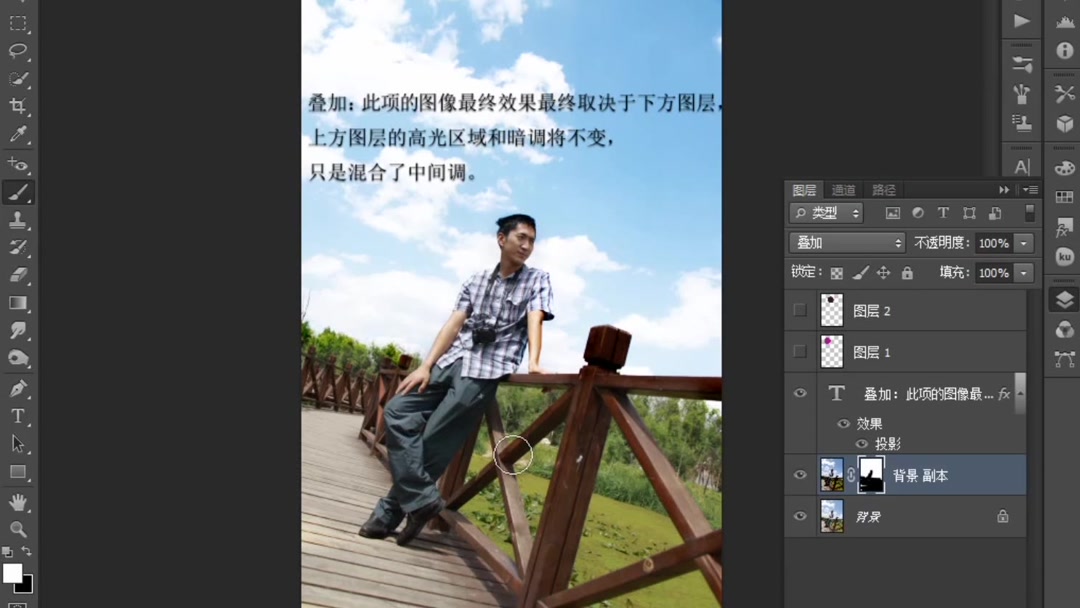This screenshot has height=608, width=1080.
Task: Hide the 投影 drop shadow effect
Action: pyautogui.click(x=861, y=443)
